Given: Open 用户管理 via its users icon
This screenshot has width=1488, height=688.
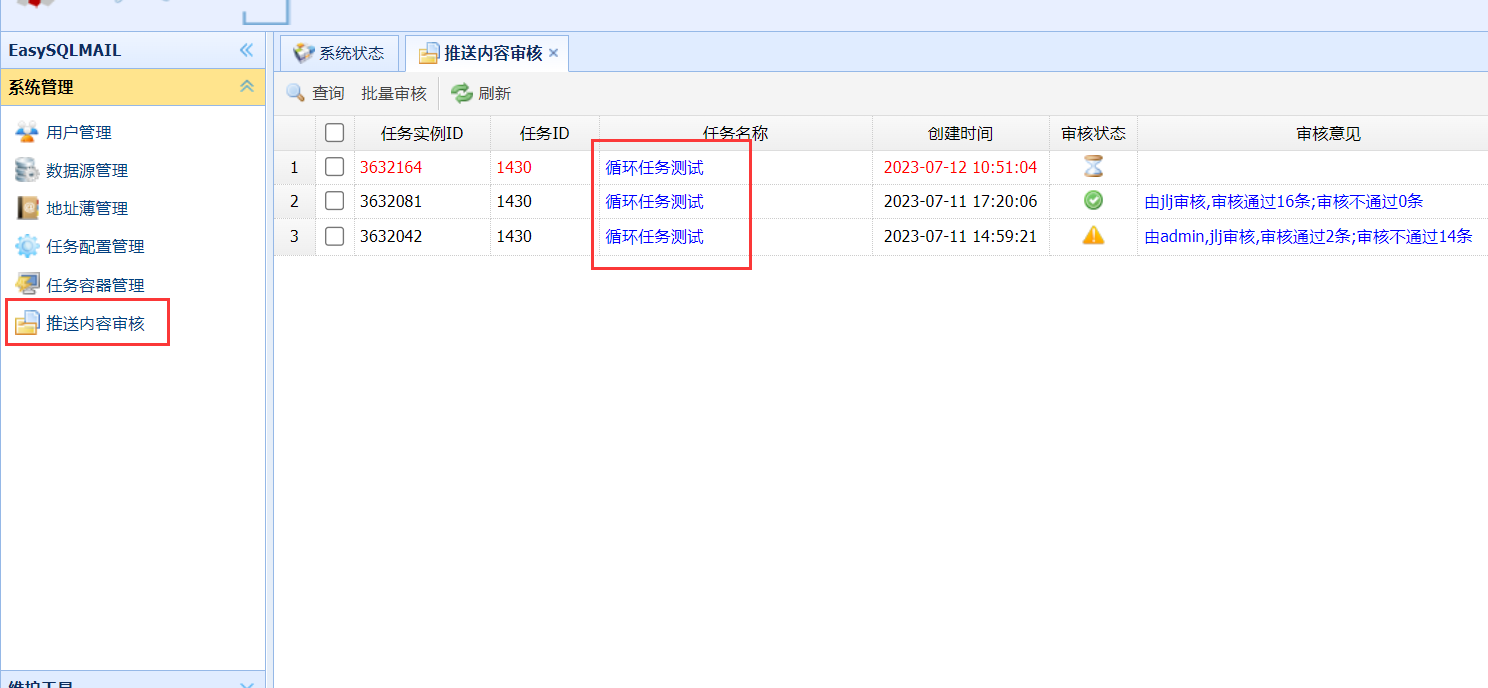Looking at the screenshot, I should pyautogui.click(x=27, y=132).
